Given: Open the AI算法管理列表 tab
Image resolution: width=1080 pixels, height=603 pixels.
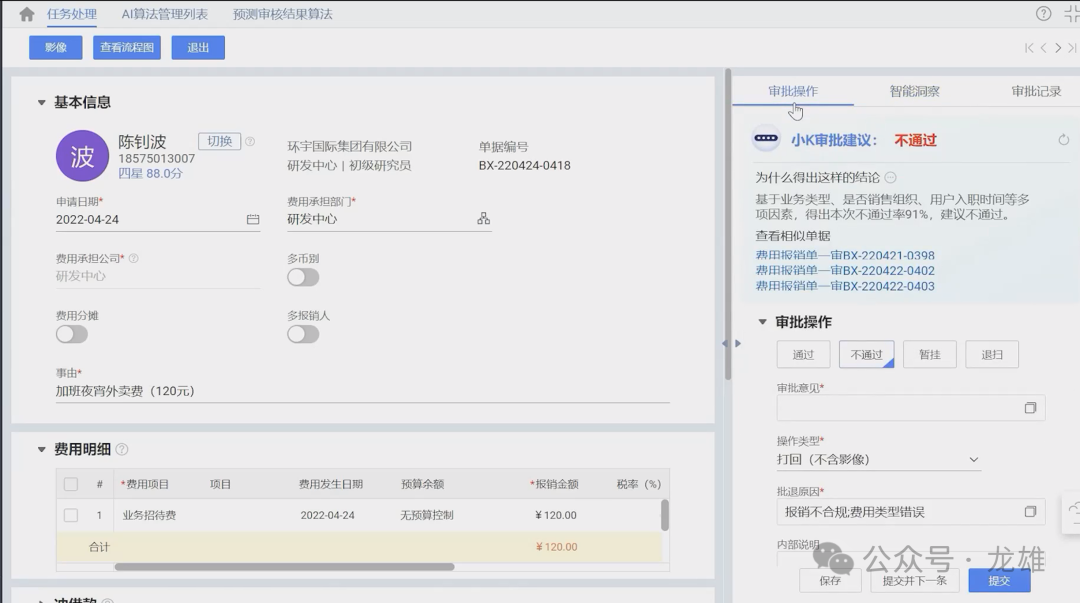Looking at the screenshot, I should click(x=165, y=15).
